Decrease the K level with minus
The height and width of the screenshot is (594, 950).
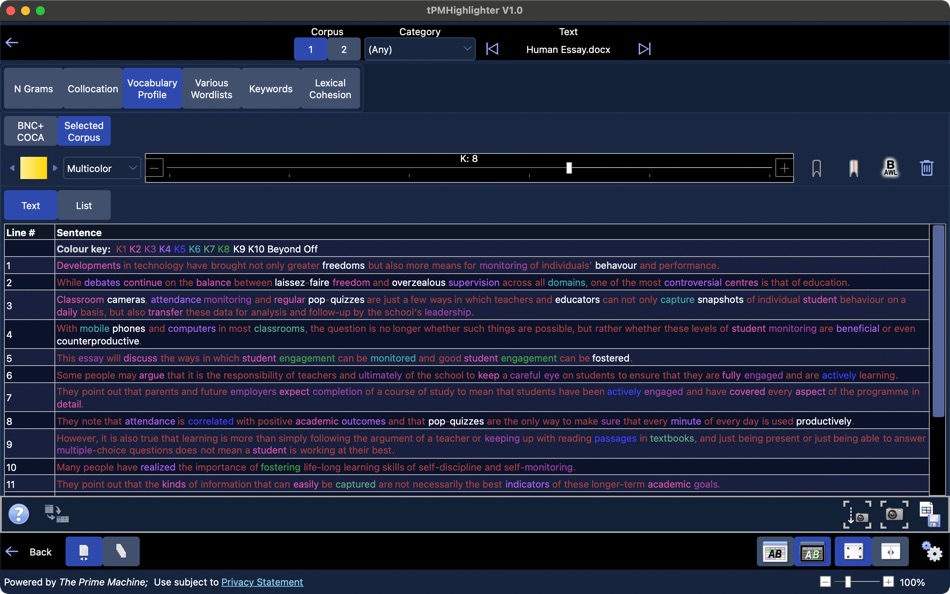[155, 168]
